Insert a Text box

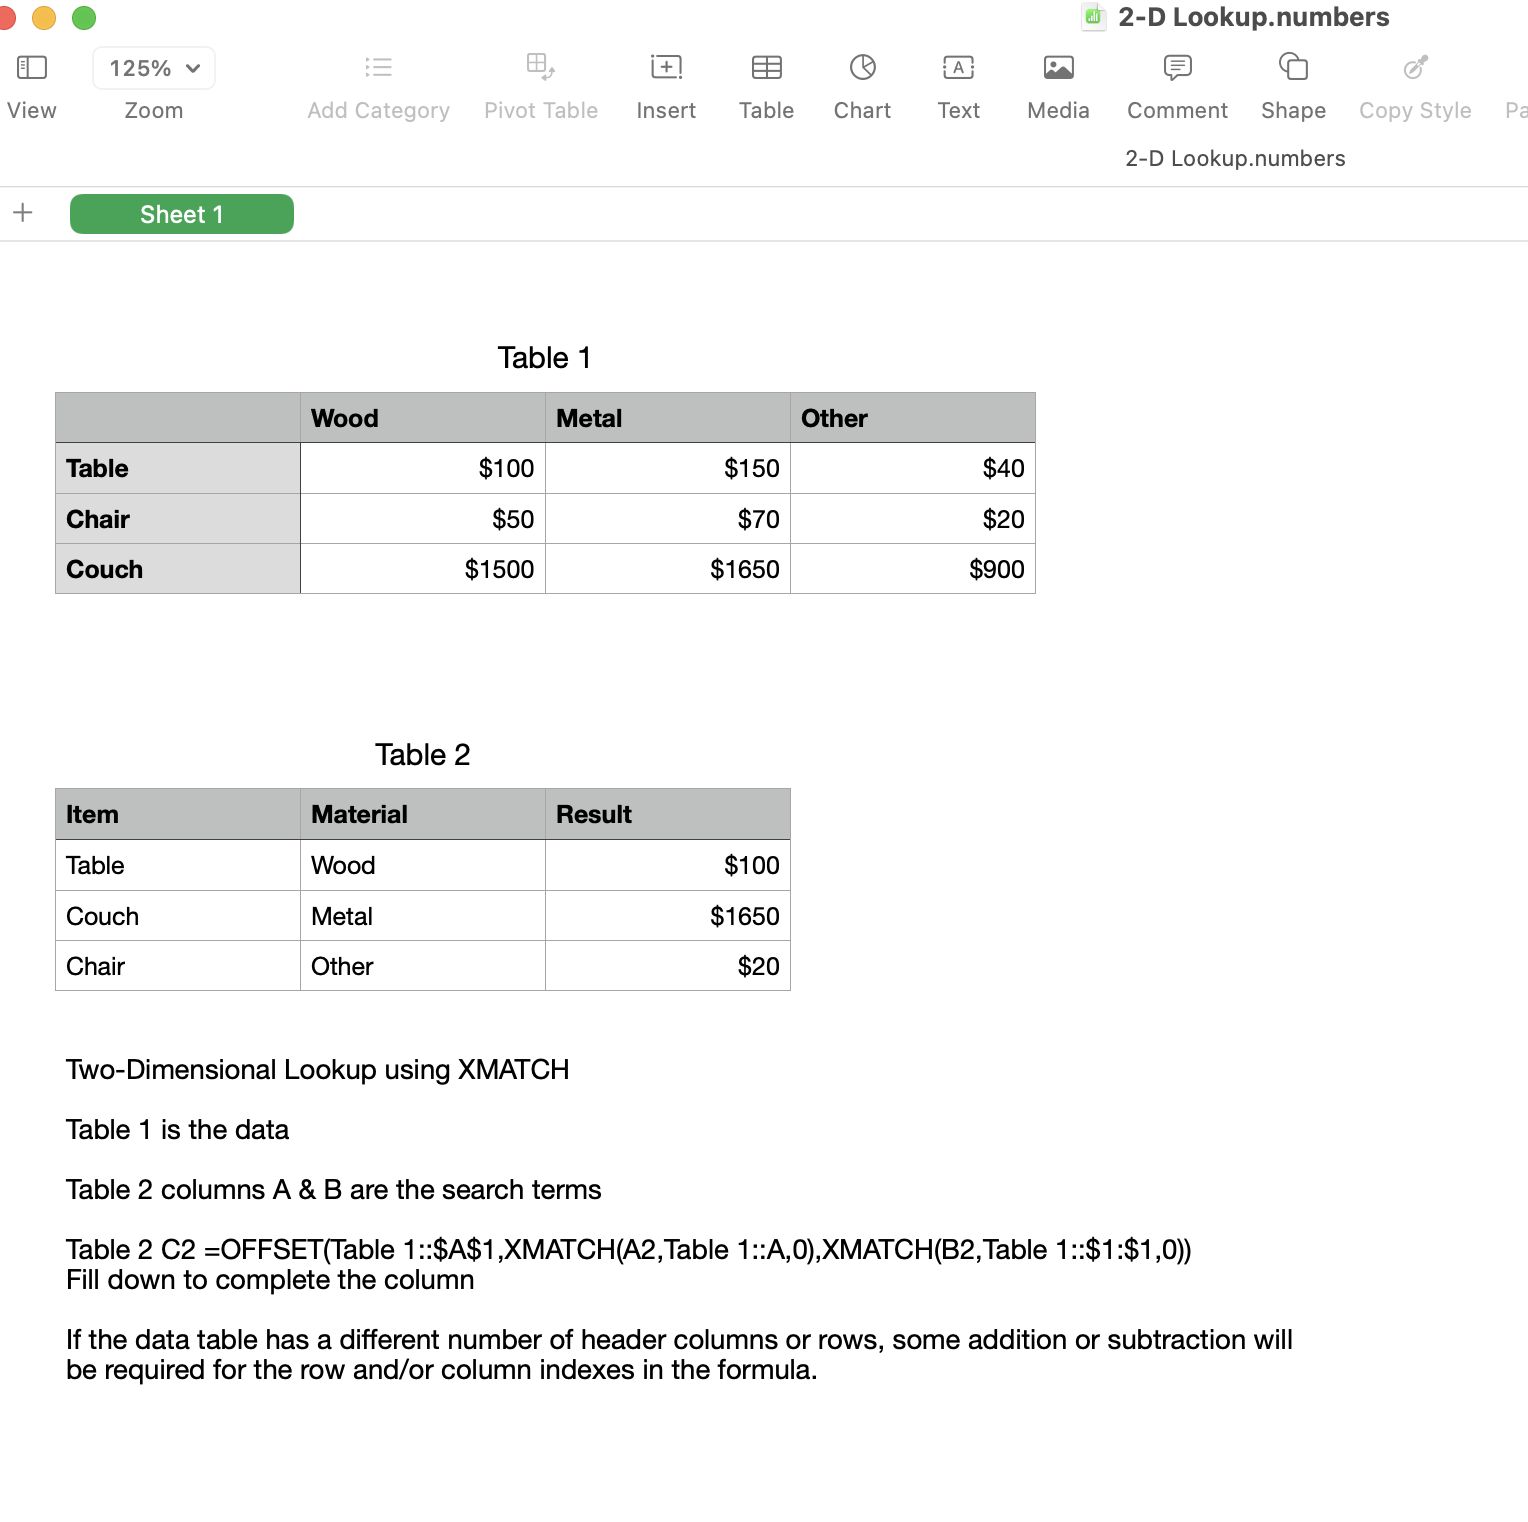click(957, 85)
